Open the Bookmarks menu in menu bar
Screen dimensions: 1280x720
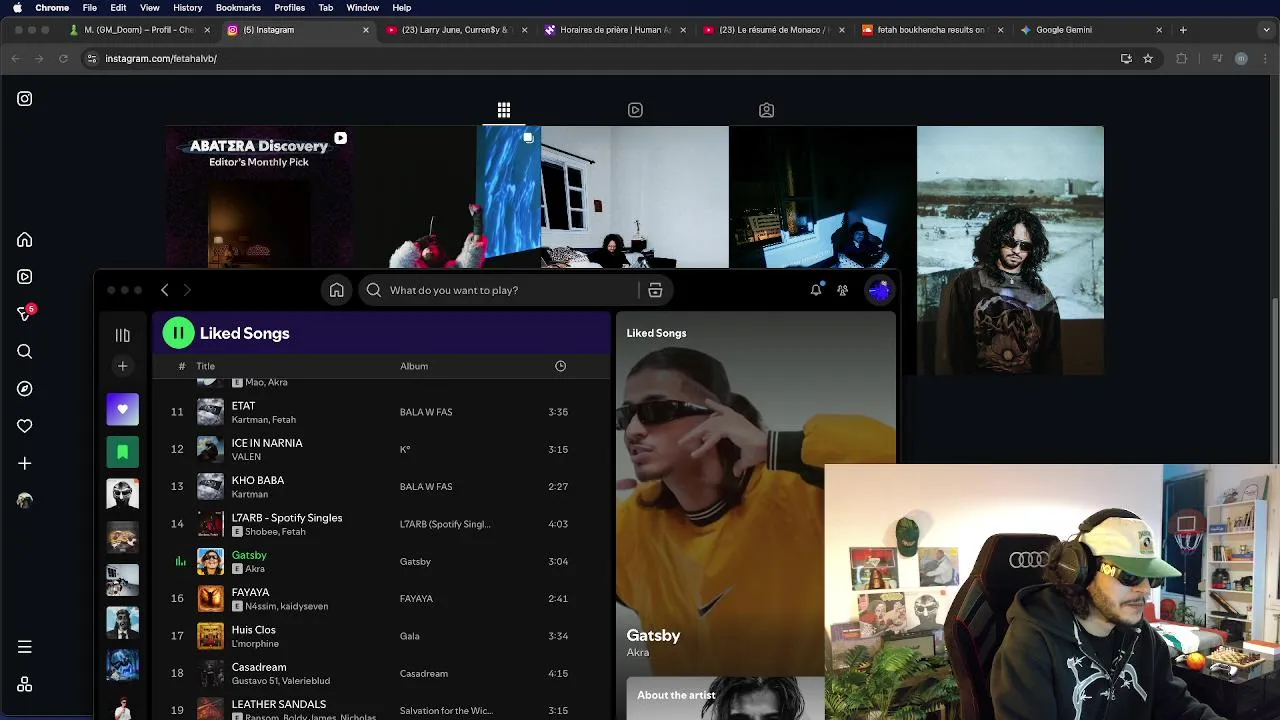click(x=238, y=8)
